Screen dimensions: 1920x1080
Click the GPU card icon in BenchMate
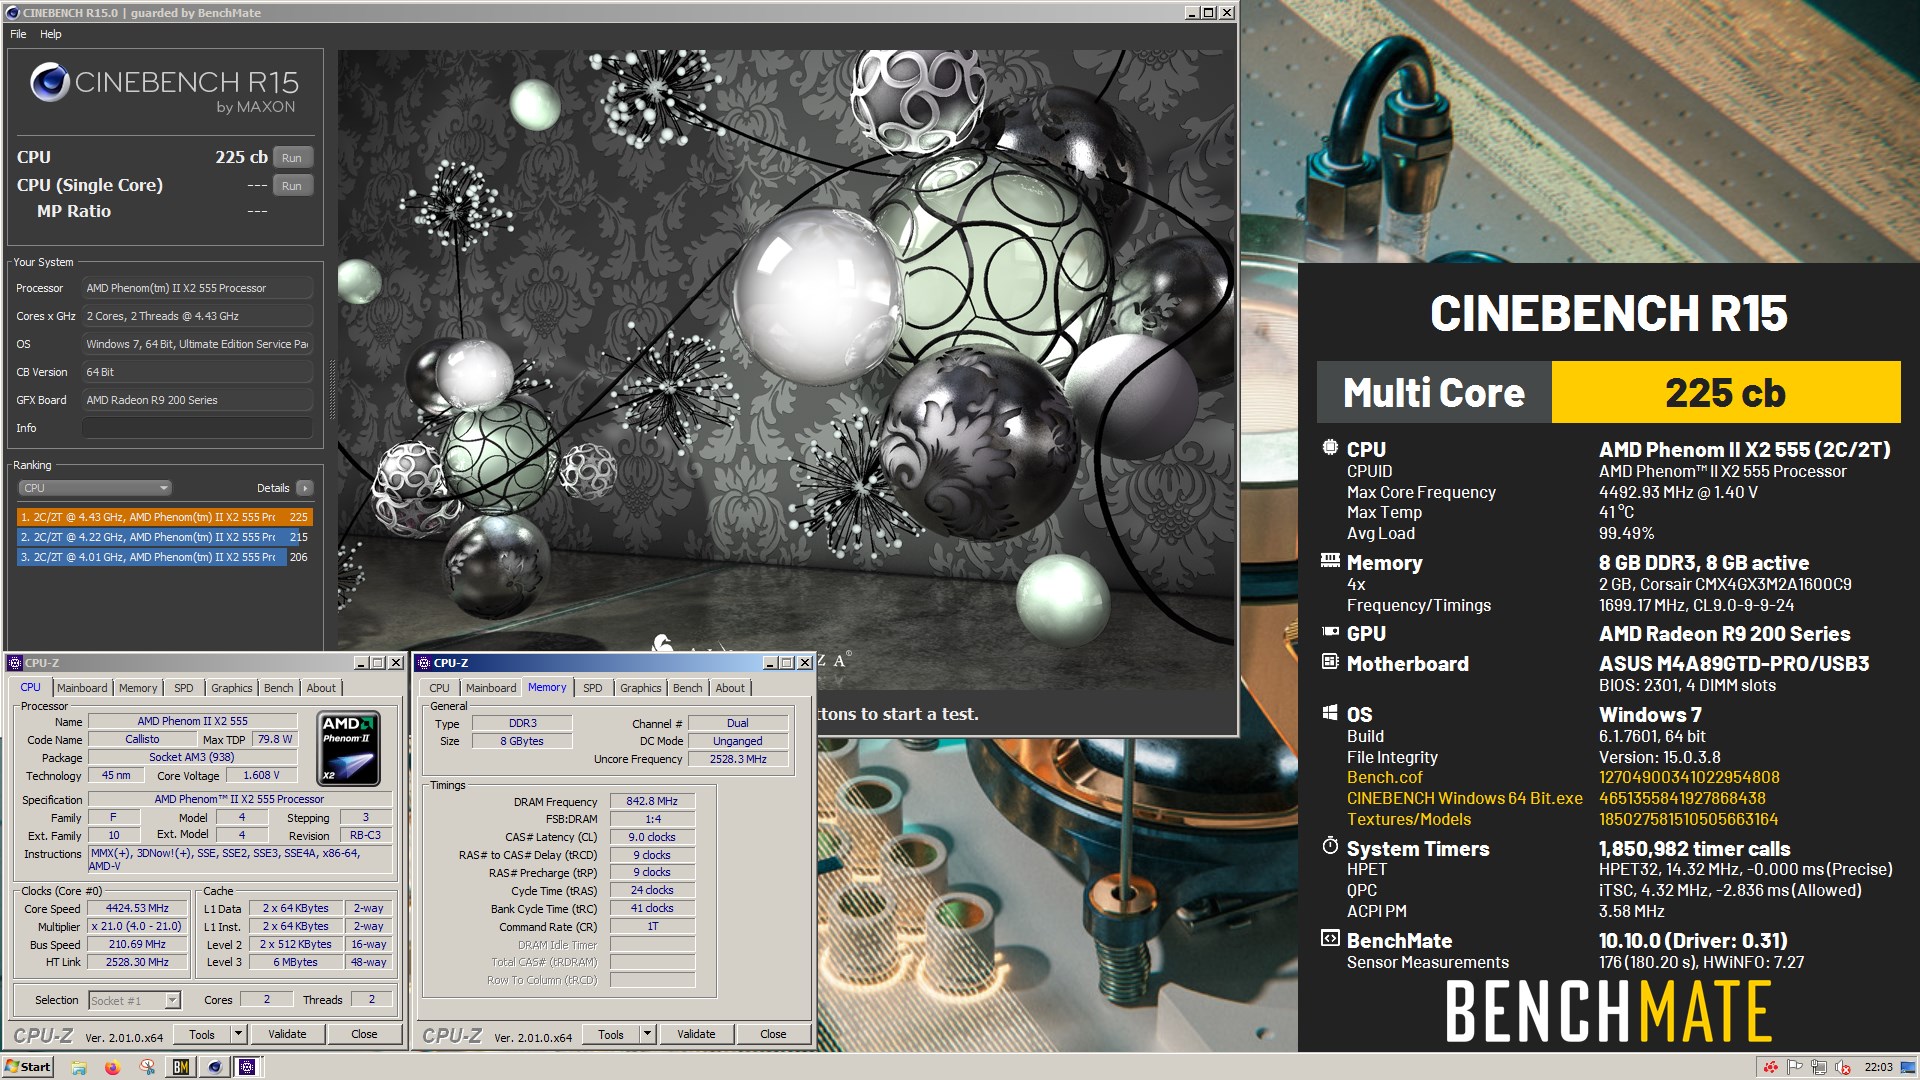[x=1330, y=632]
